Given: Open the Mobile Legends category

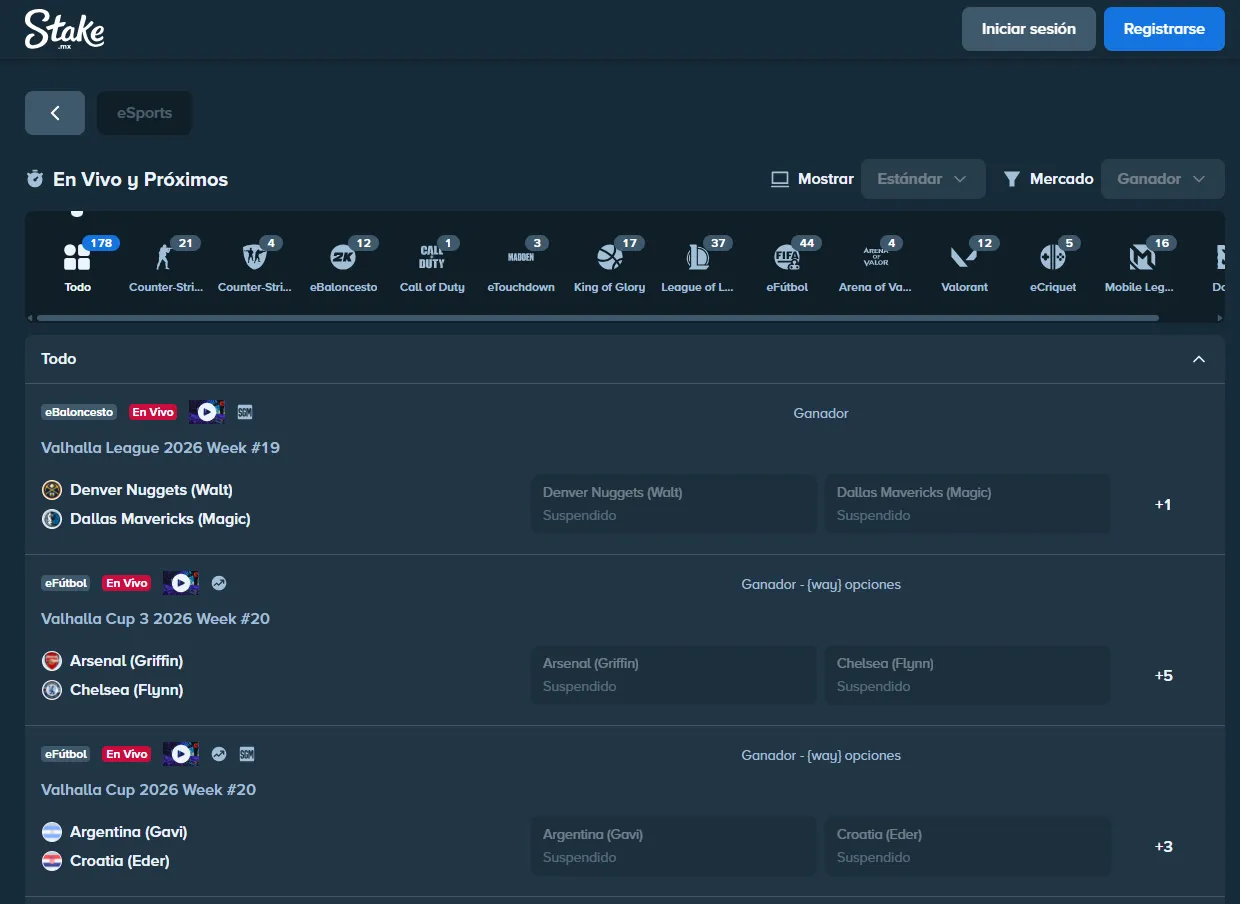Looking at the screenshot, I should click(1139, 266).
